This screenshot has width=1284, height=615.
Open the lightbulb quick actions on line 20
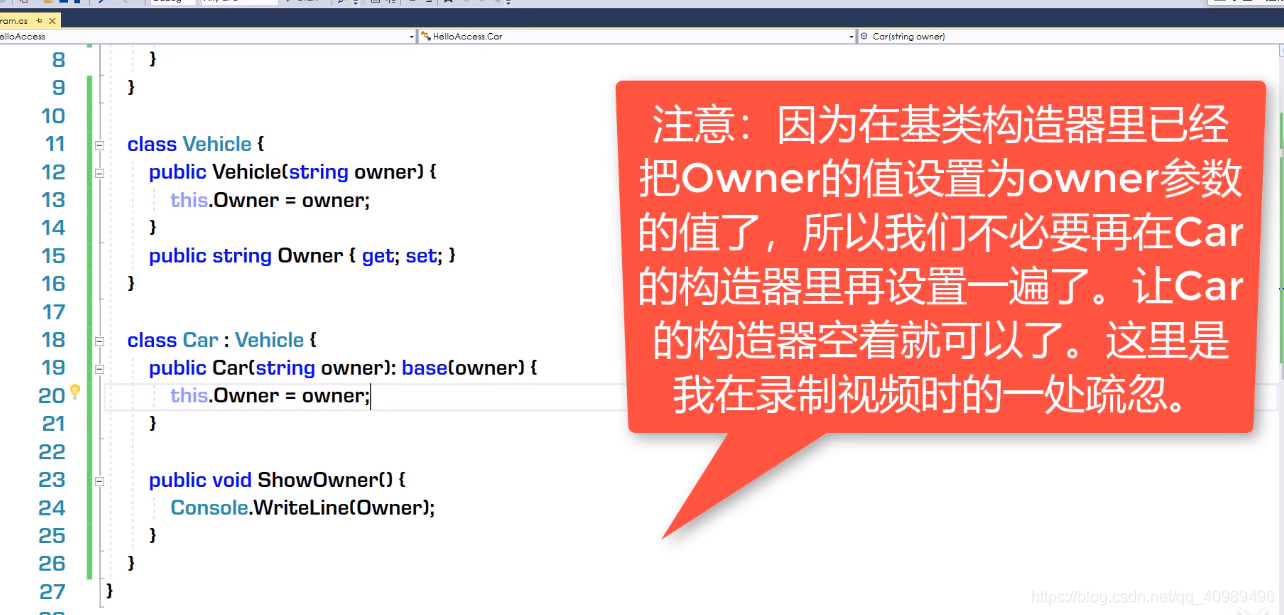(x=74, y=393)
